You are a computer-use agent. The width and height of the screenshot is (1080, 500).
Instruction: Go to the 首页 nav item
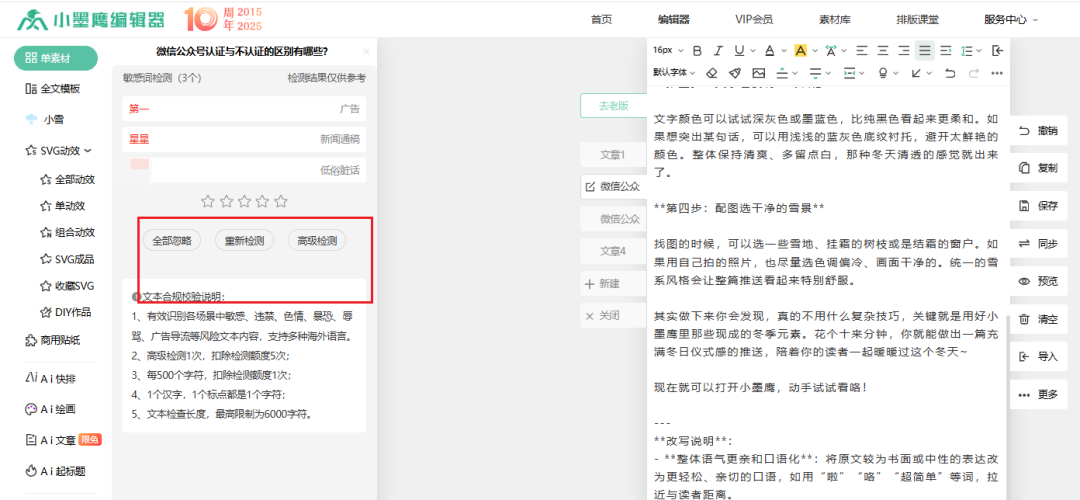click(601, 19)
